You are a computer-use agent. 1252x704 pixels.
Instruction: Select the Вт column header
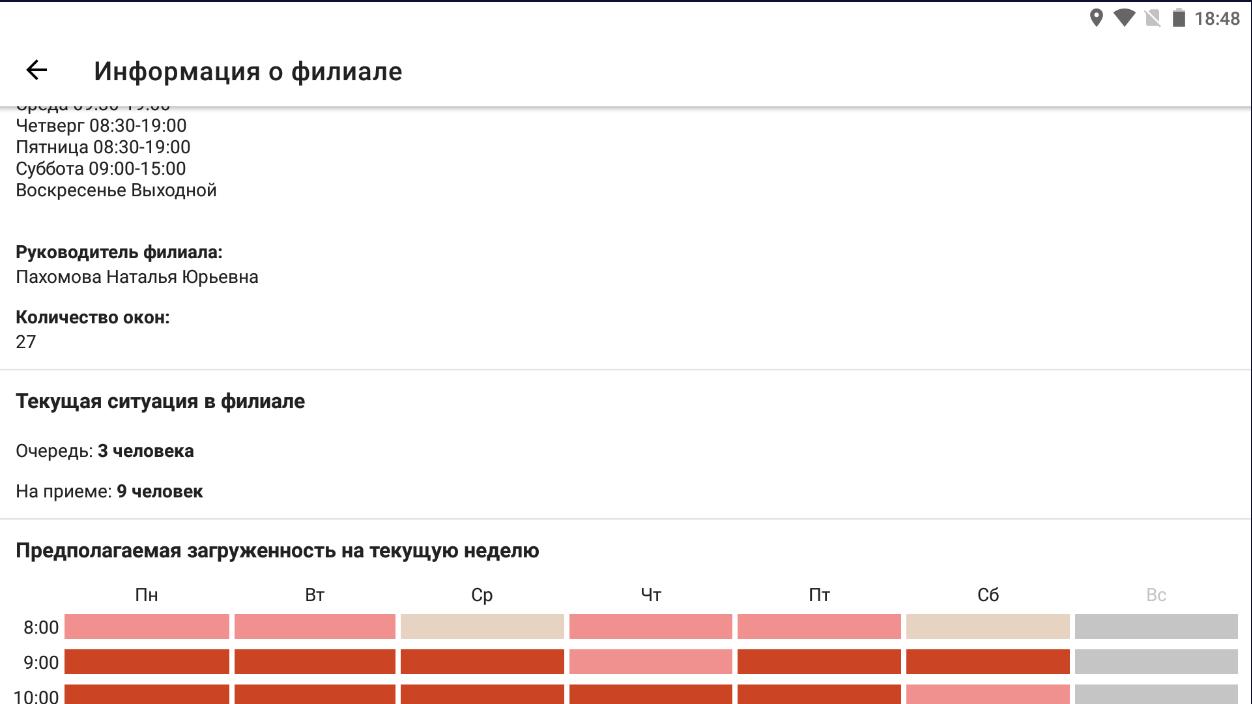[314, 595]
